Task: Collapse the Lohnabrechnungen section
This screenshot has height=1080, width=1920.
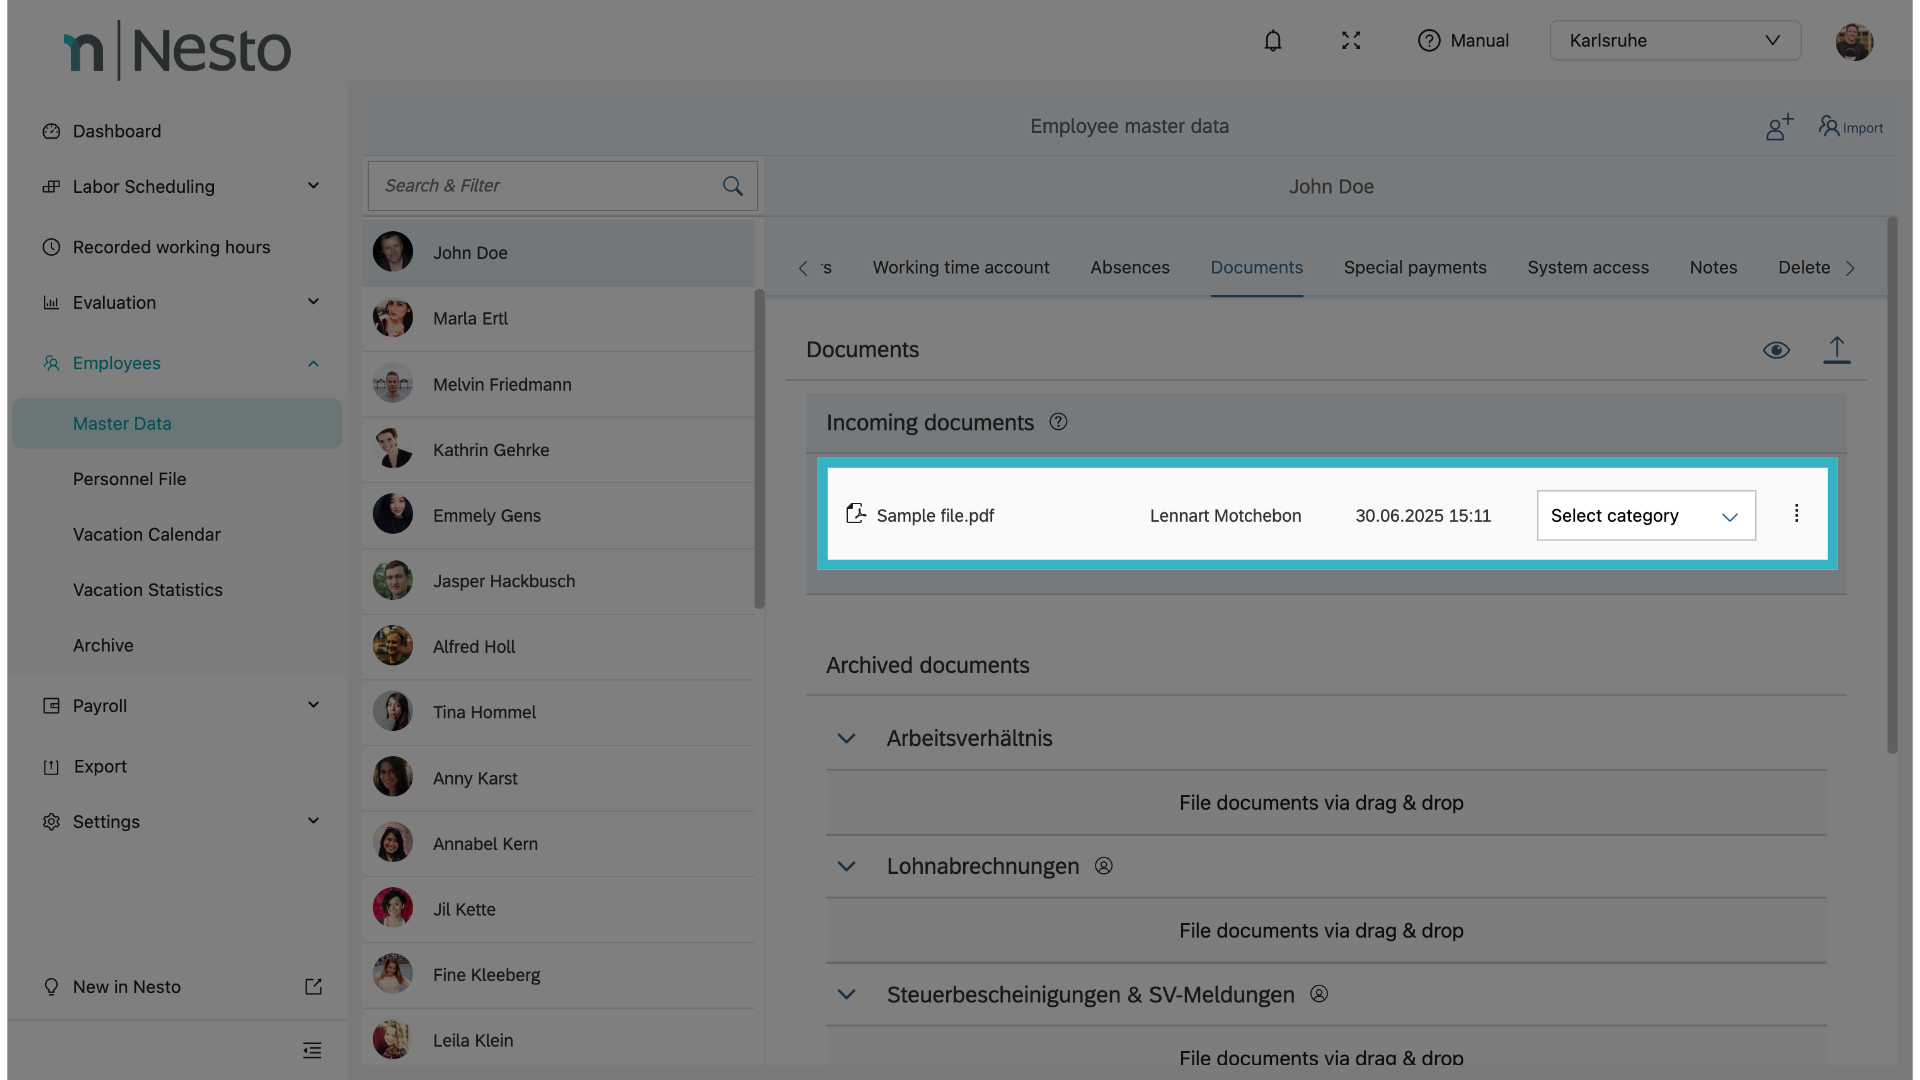Action: 846,867
